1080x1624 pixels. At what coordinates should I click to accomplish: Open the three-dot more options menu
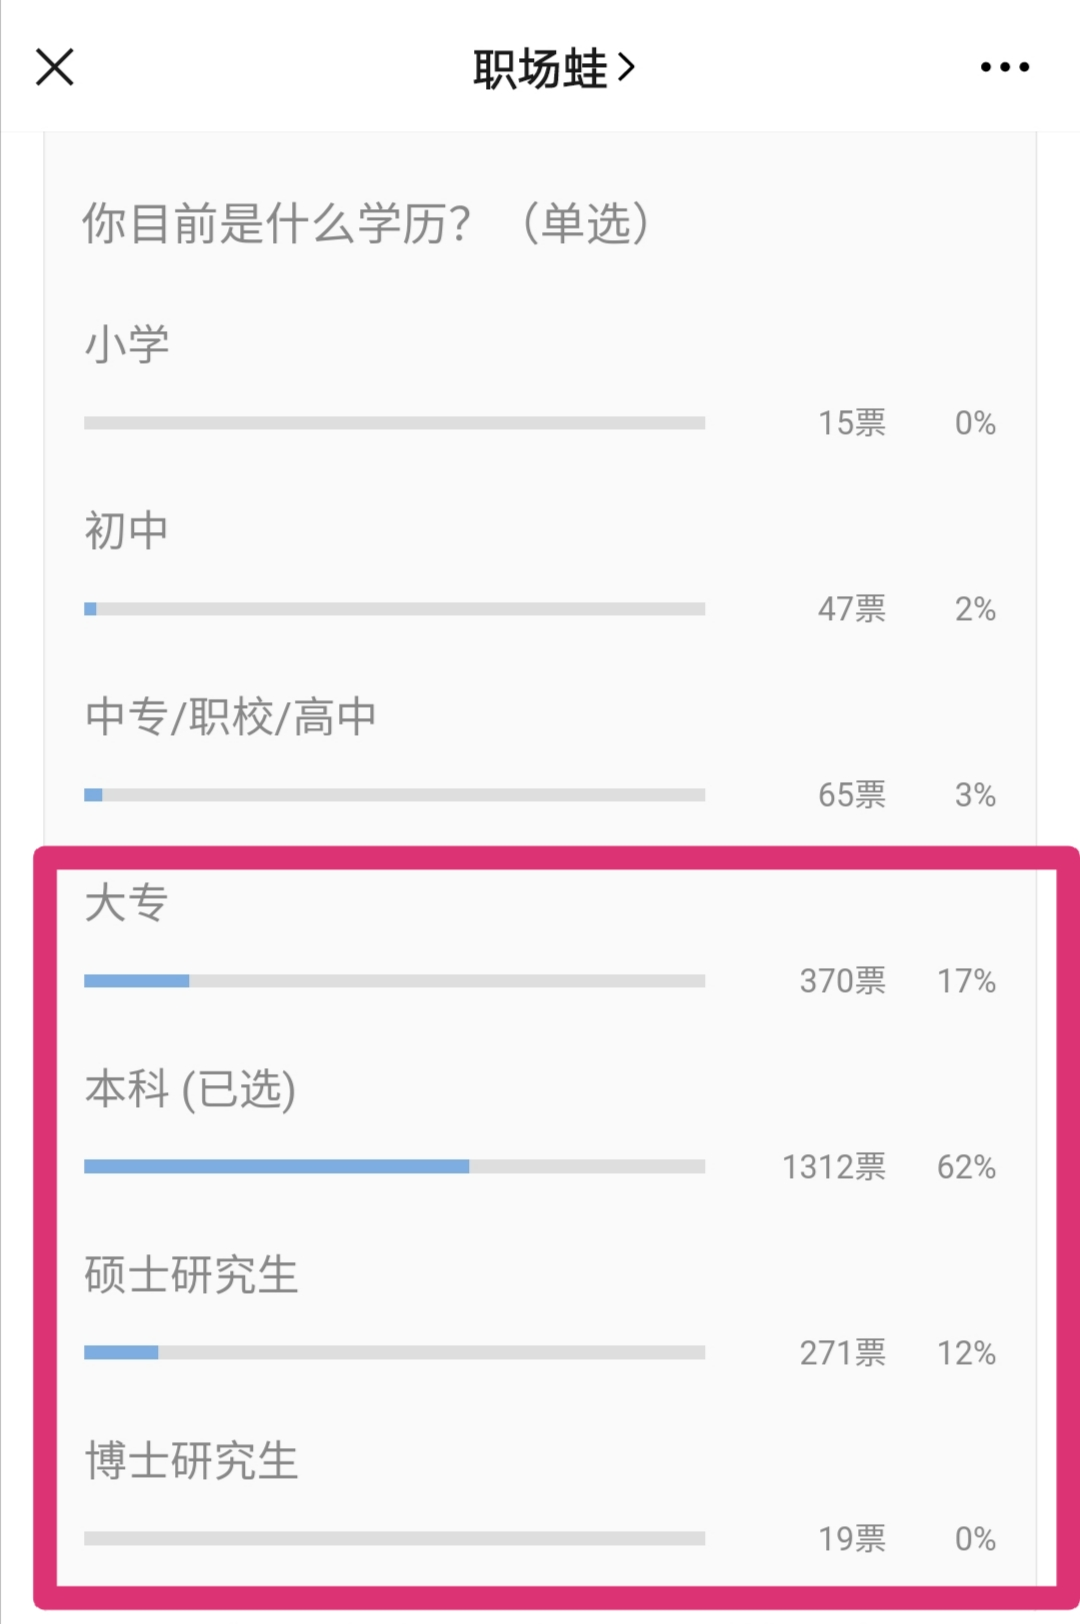coord(1004,68)
